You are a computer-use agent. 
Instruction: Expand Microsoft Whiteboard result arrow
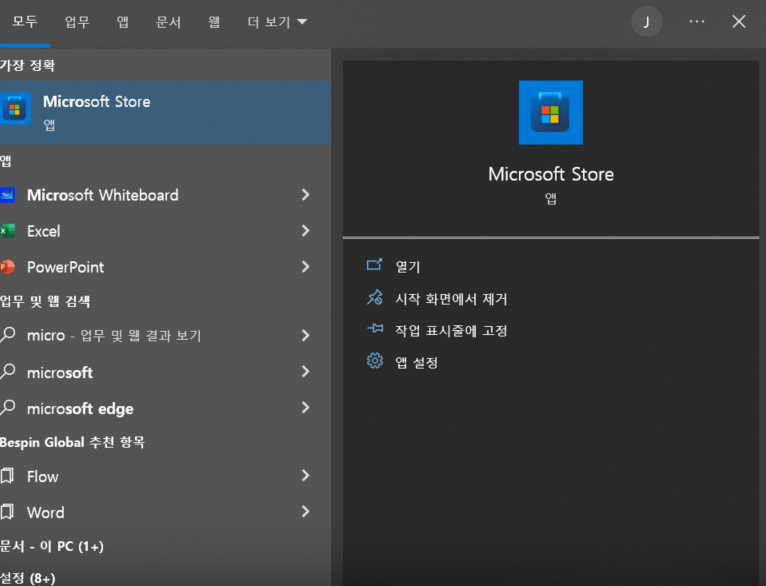tap(306, 195)
